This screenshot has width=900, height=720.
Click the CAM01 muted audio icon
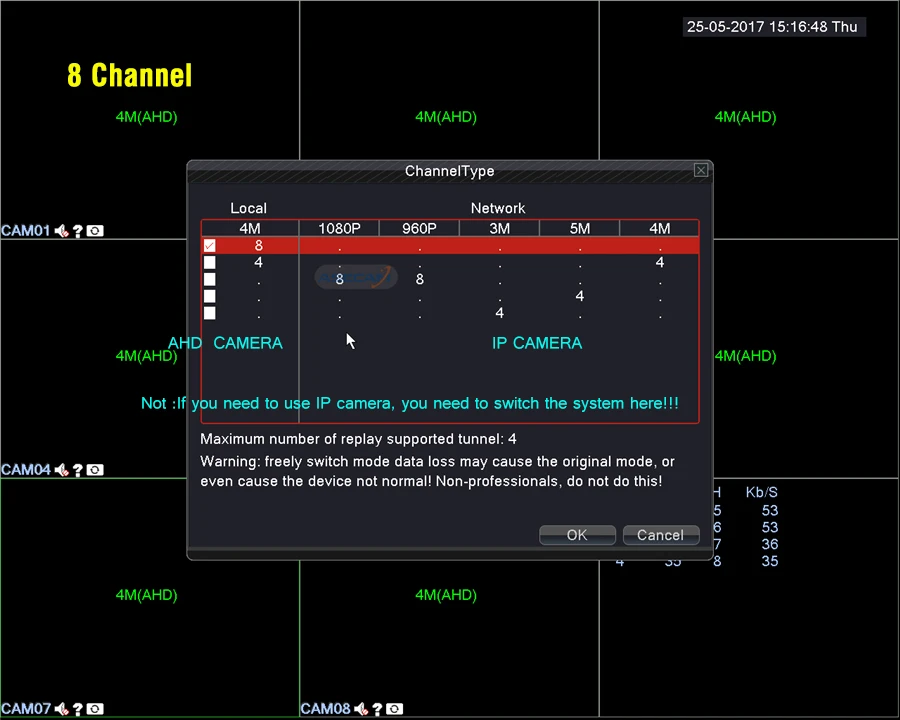61,231
